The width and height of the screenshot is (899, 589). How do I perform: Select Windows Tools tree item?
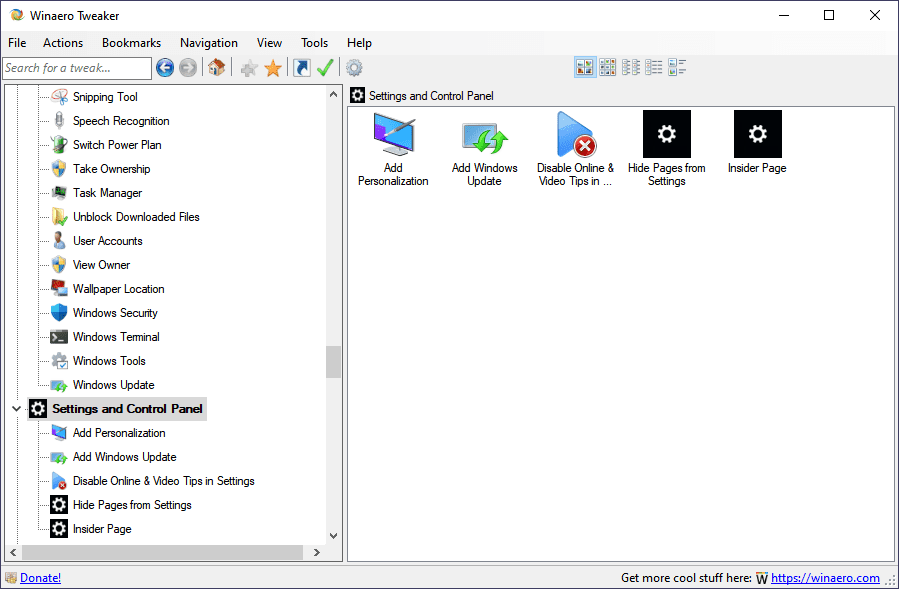pyautogui.click(x=109, y=361)
